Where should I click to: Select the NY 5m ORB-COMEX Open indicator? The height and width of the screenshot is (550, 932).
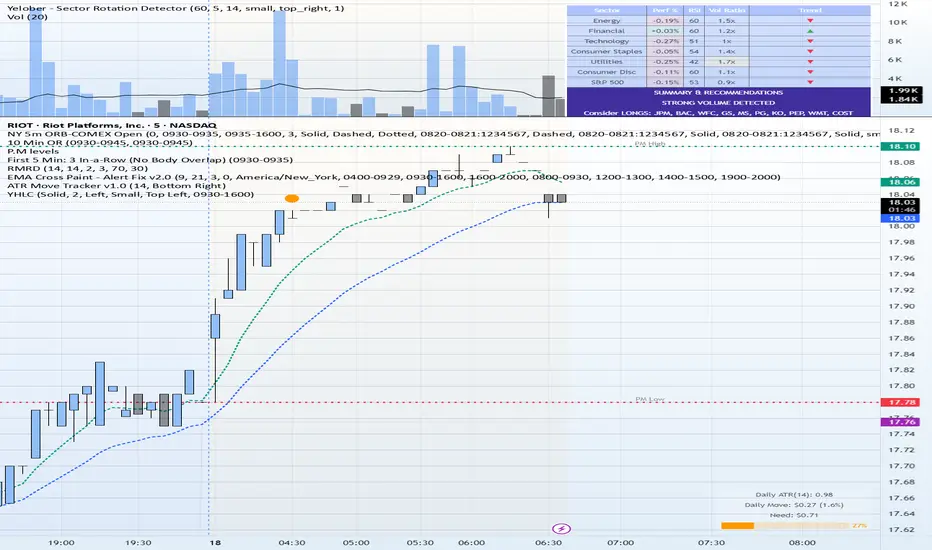tap(443, 134)
